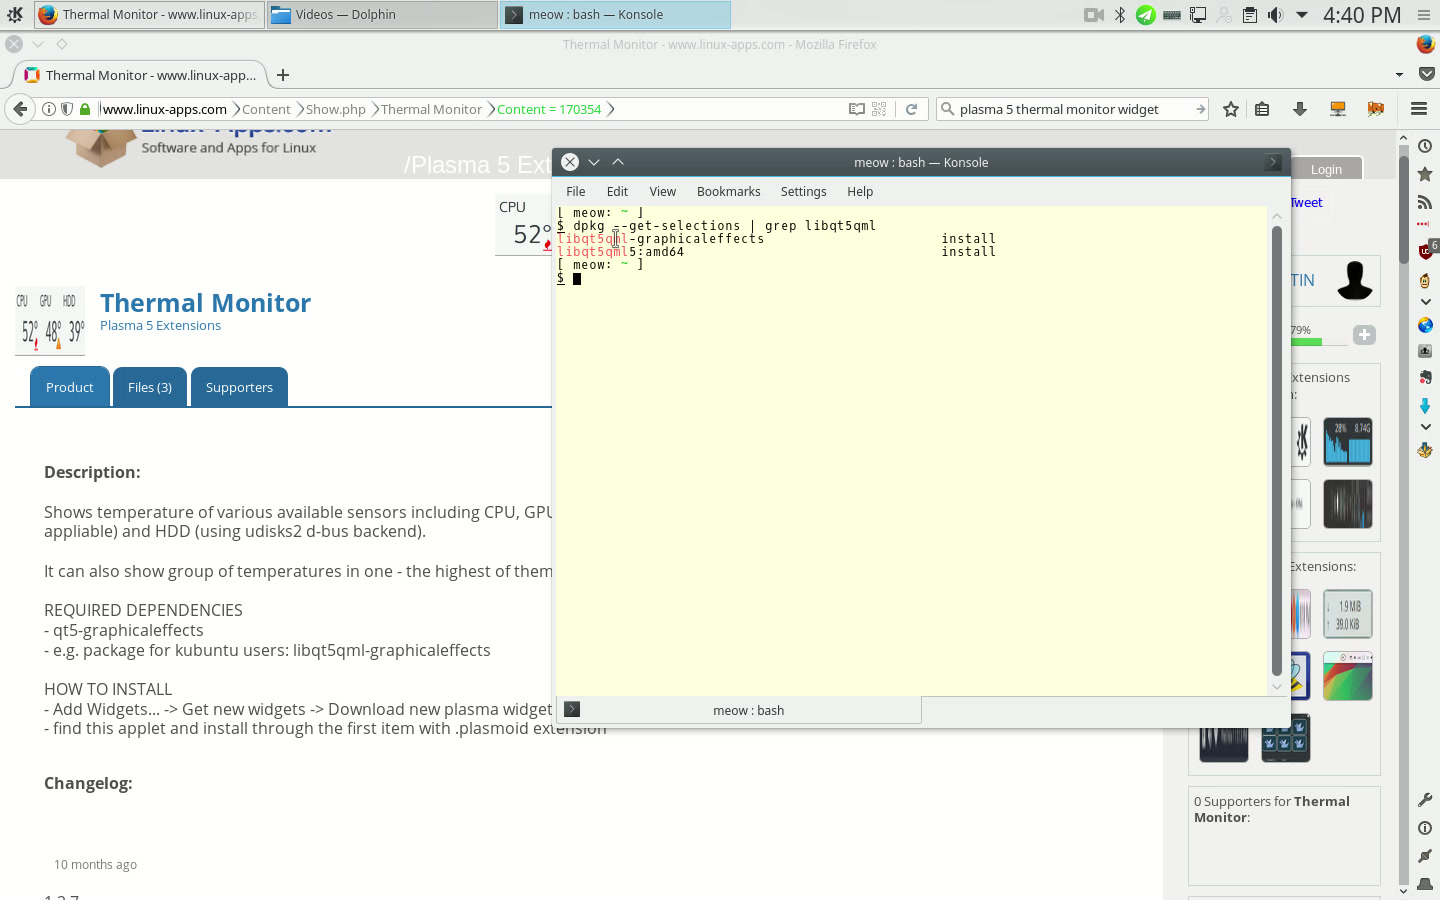Viewport: 1440px width, 900px height.
Task: Open the 28% 8.74G monitor extension thumbnail
Action: (1348, 442)
